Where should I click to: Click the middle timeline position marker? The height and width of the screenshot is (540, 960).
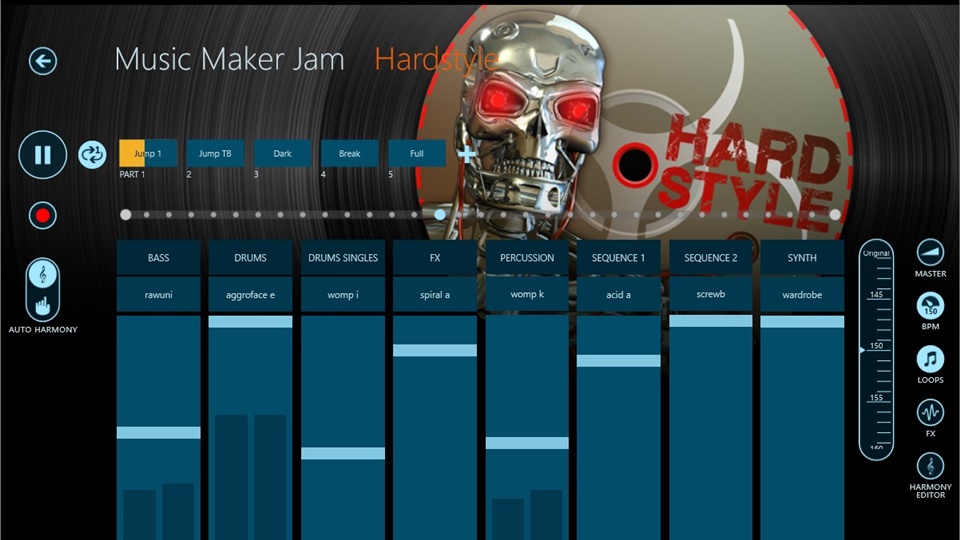tap(440, 214)
